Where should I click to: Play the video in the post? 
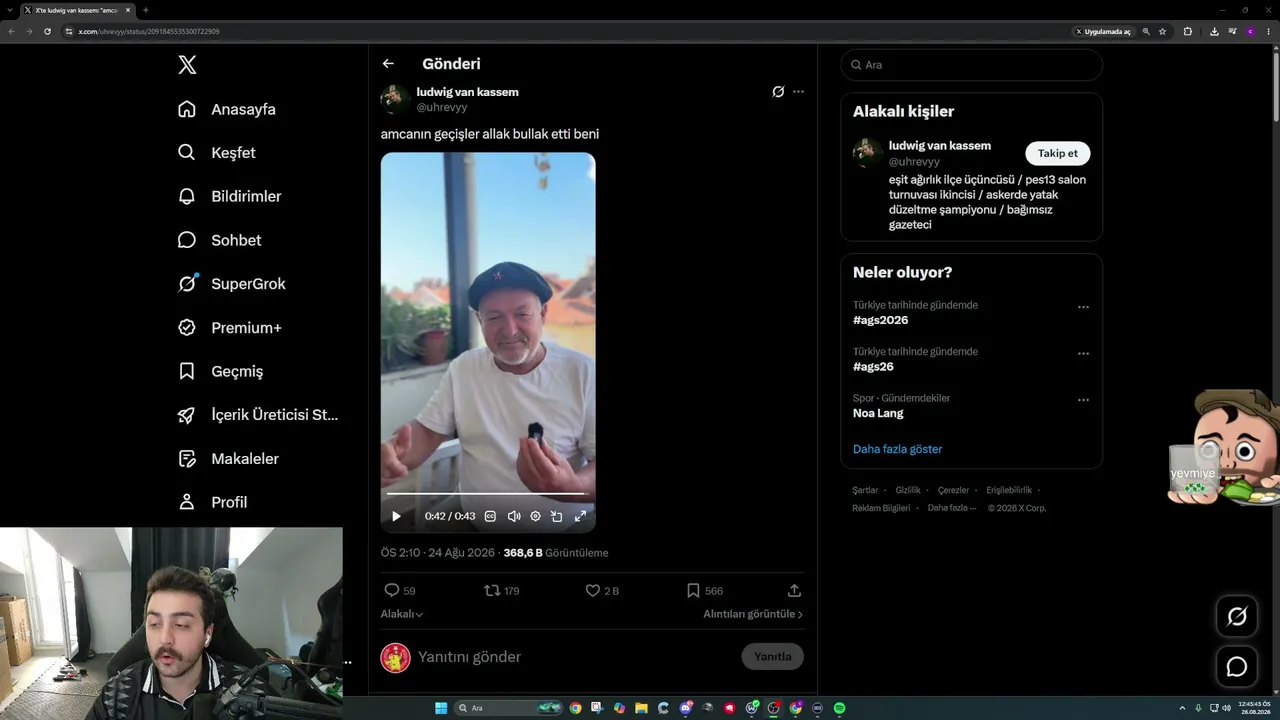point(396,517)
